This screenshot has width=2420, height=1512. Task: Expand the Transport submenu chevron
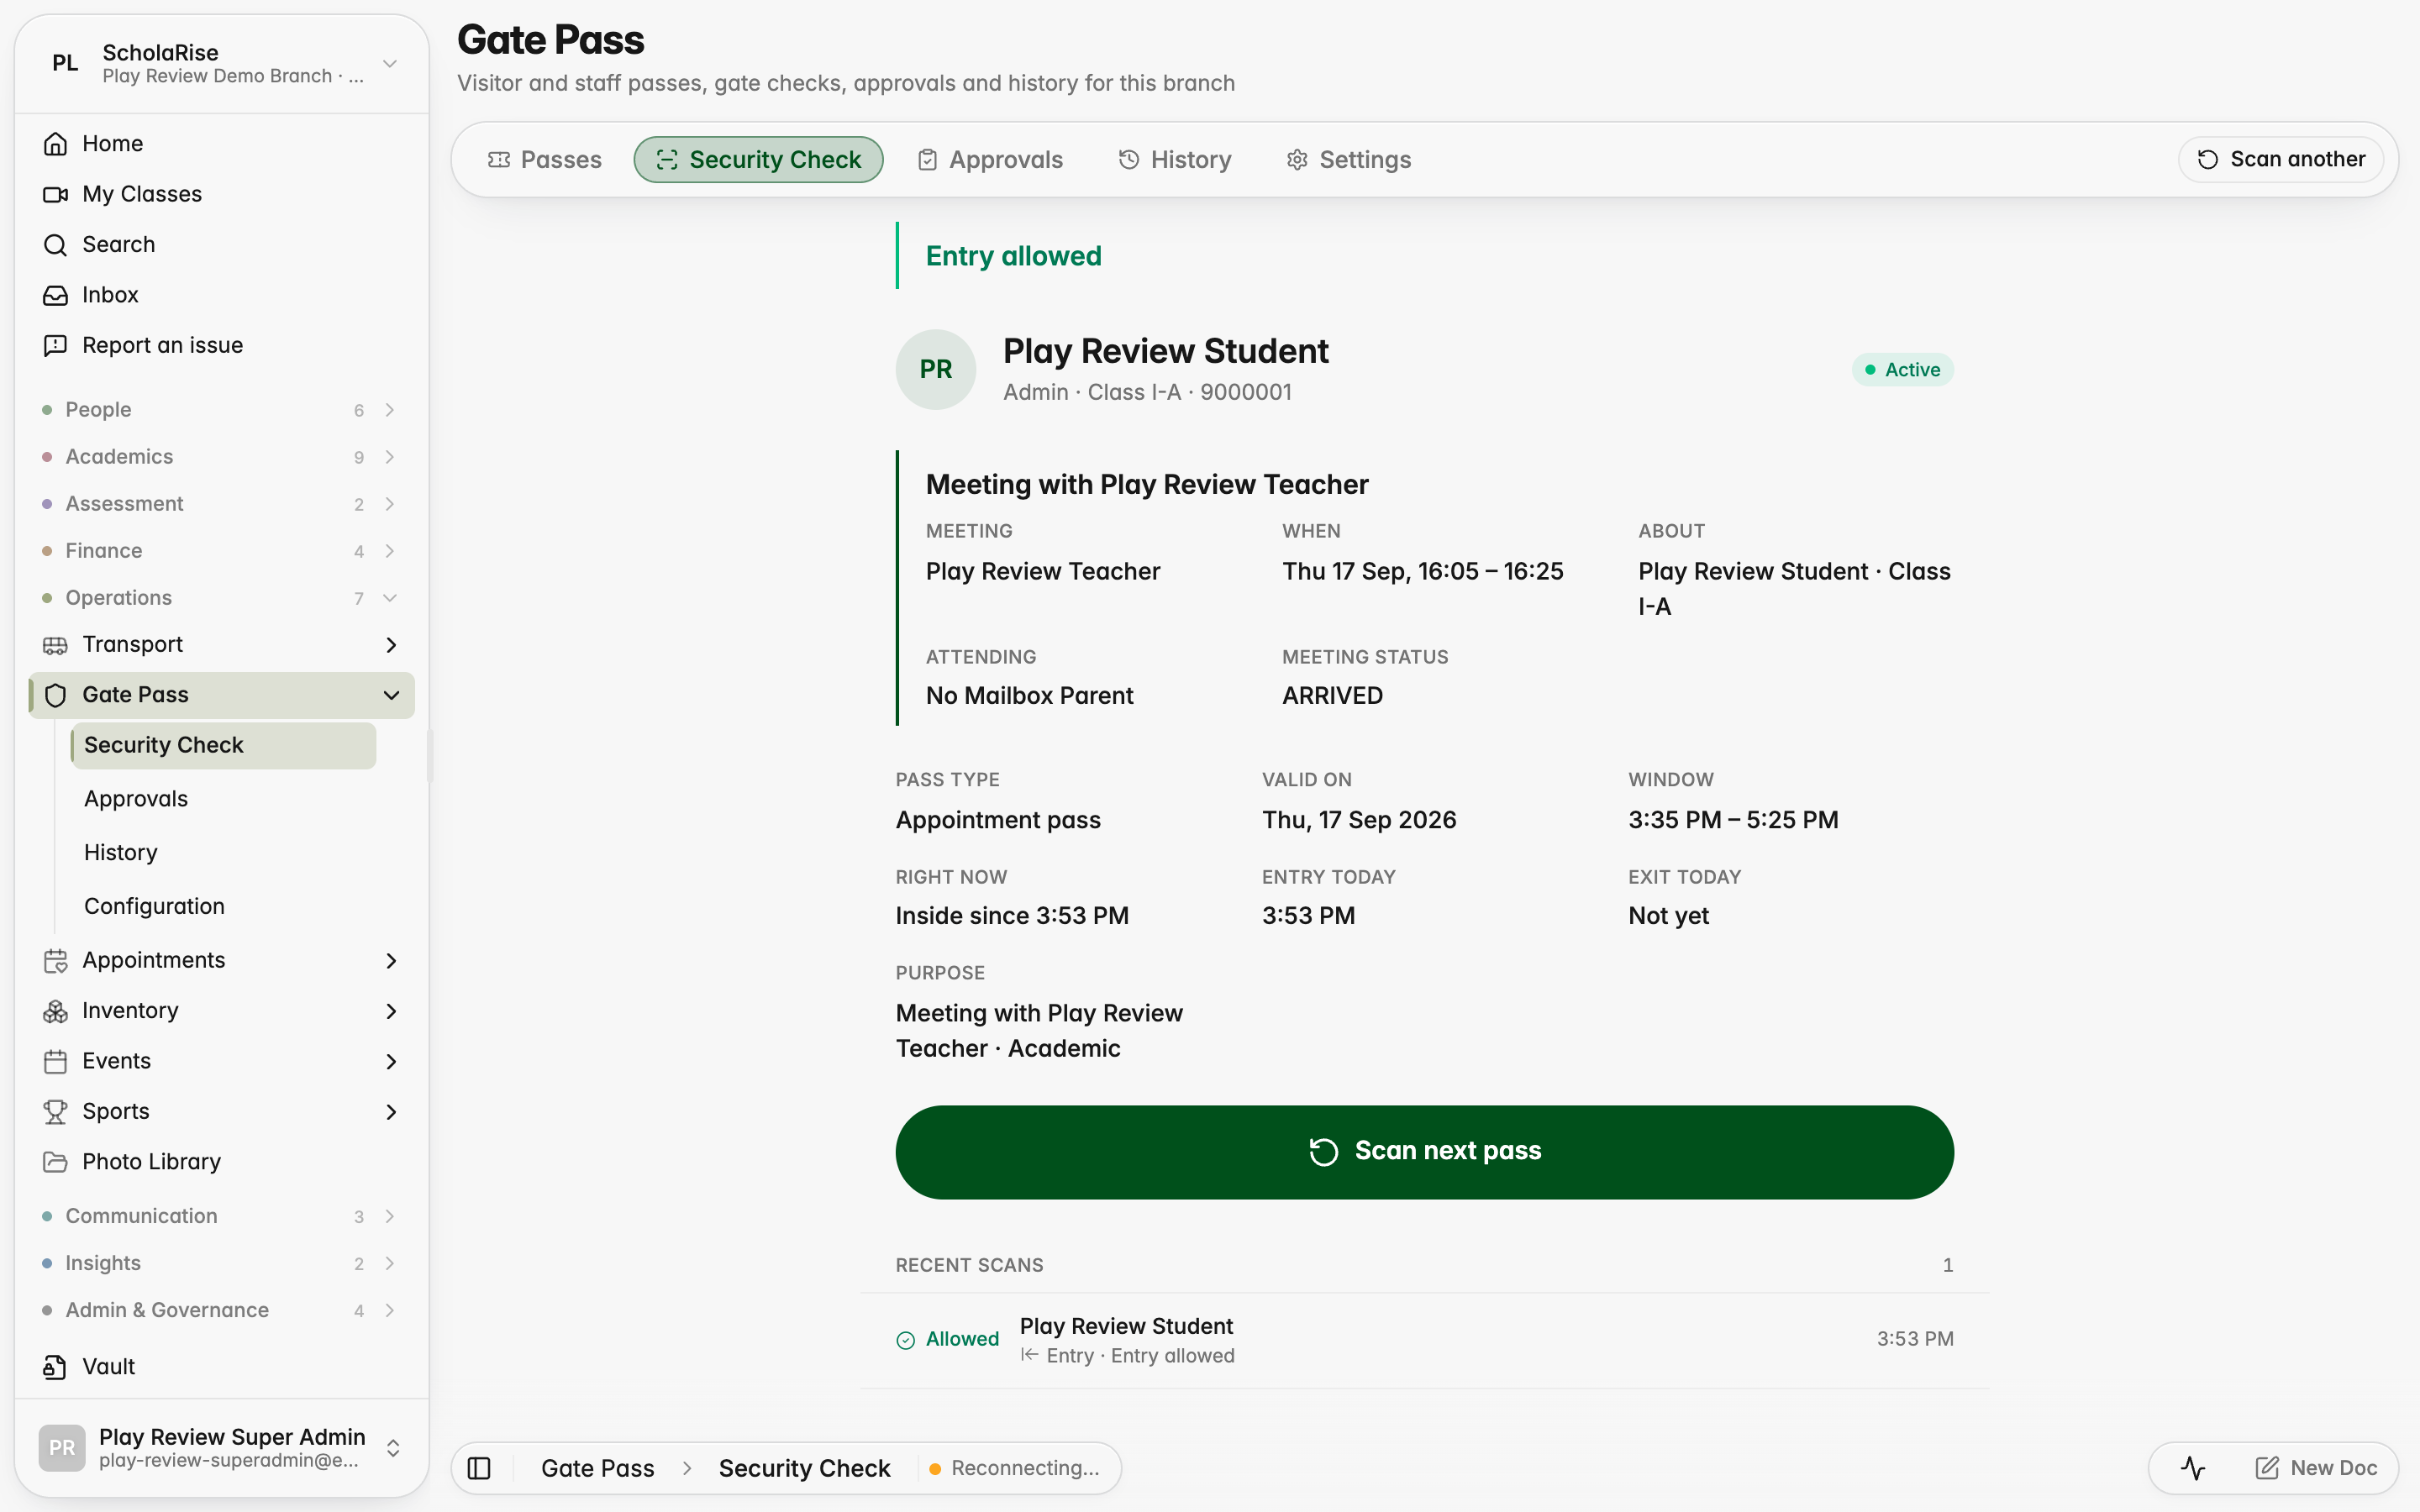click(391, 645)
